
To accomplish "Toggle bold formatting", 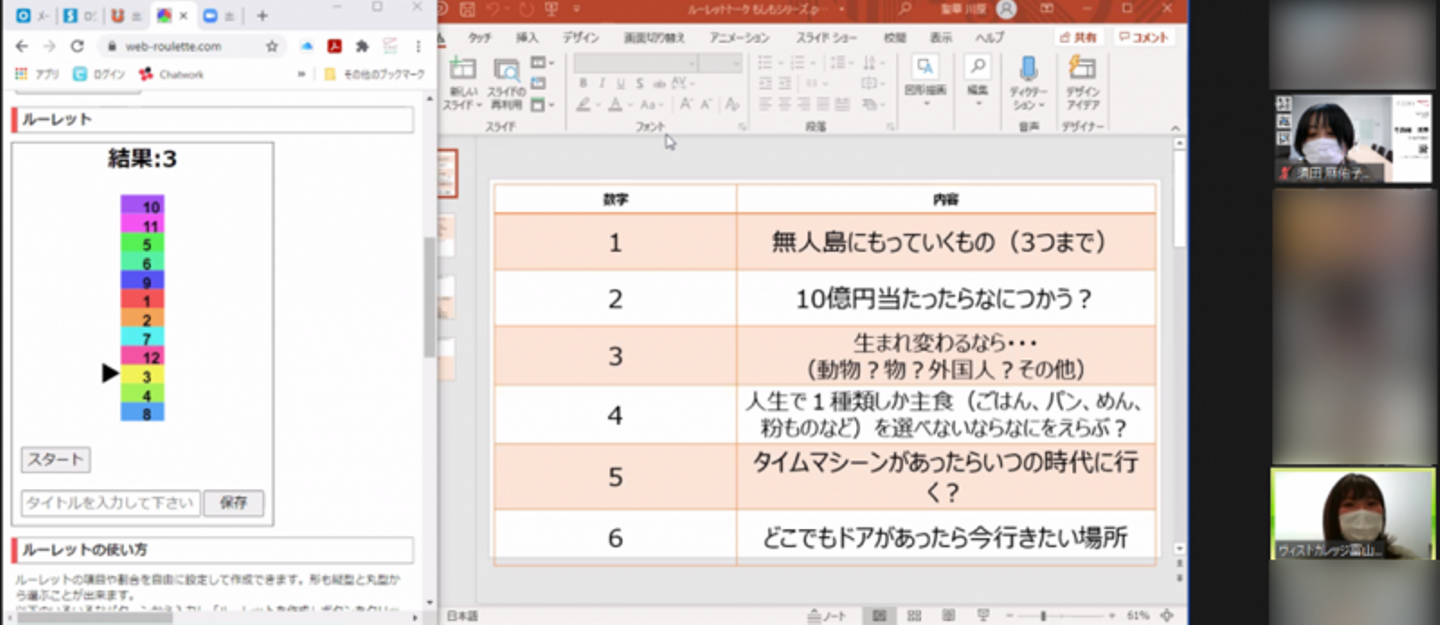I will pyautogui.click(x=583, y=84).
